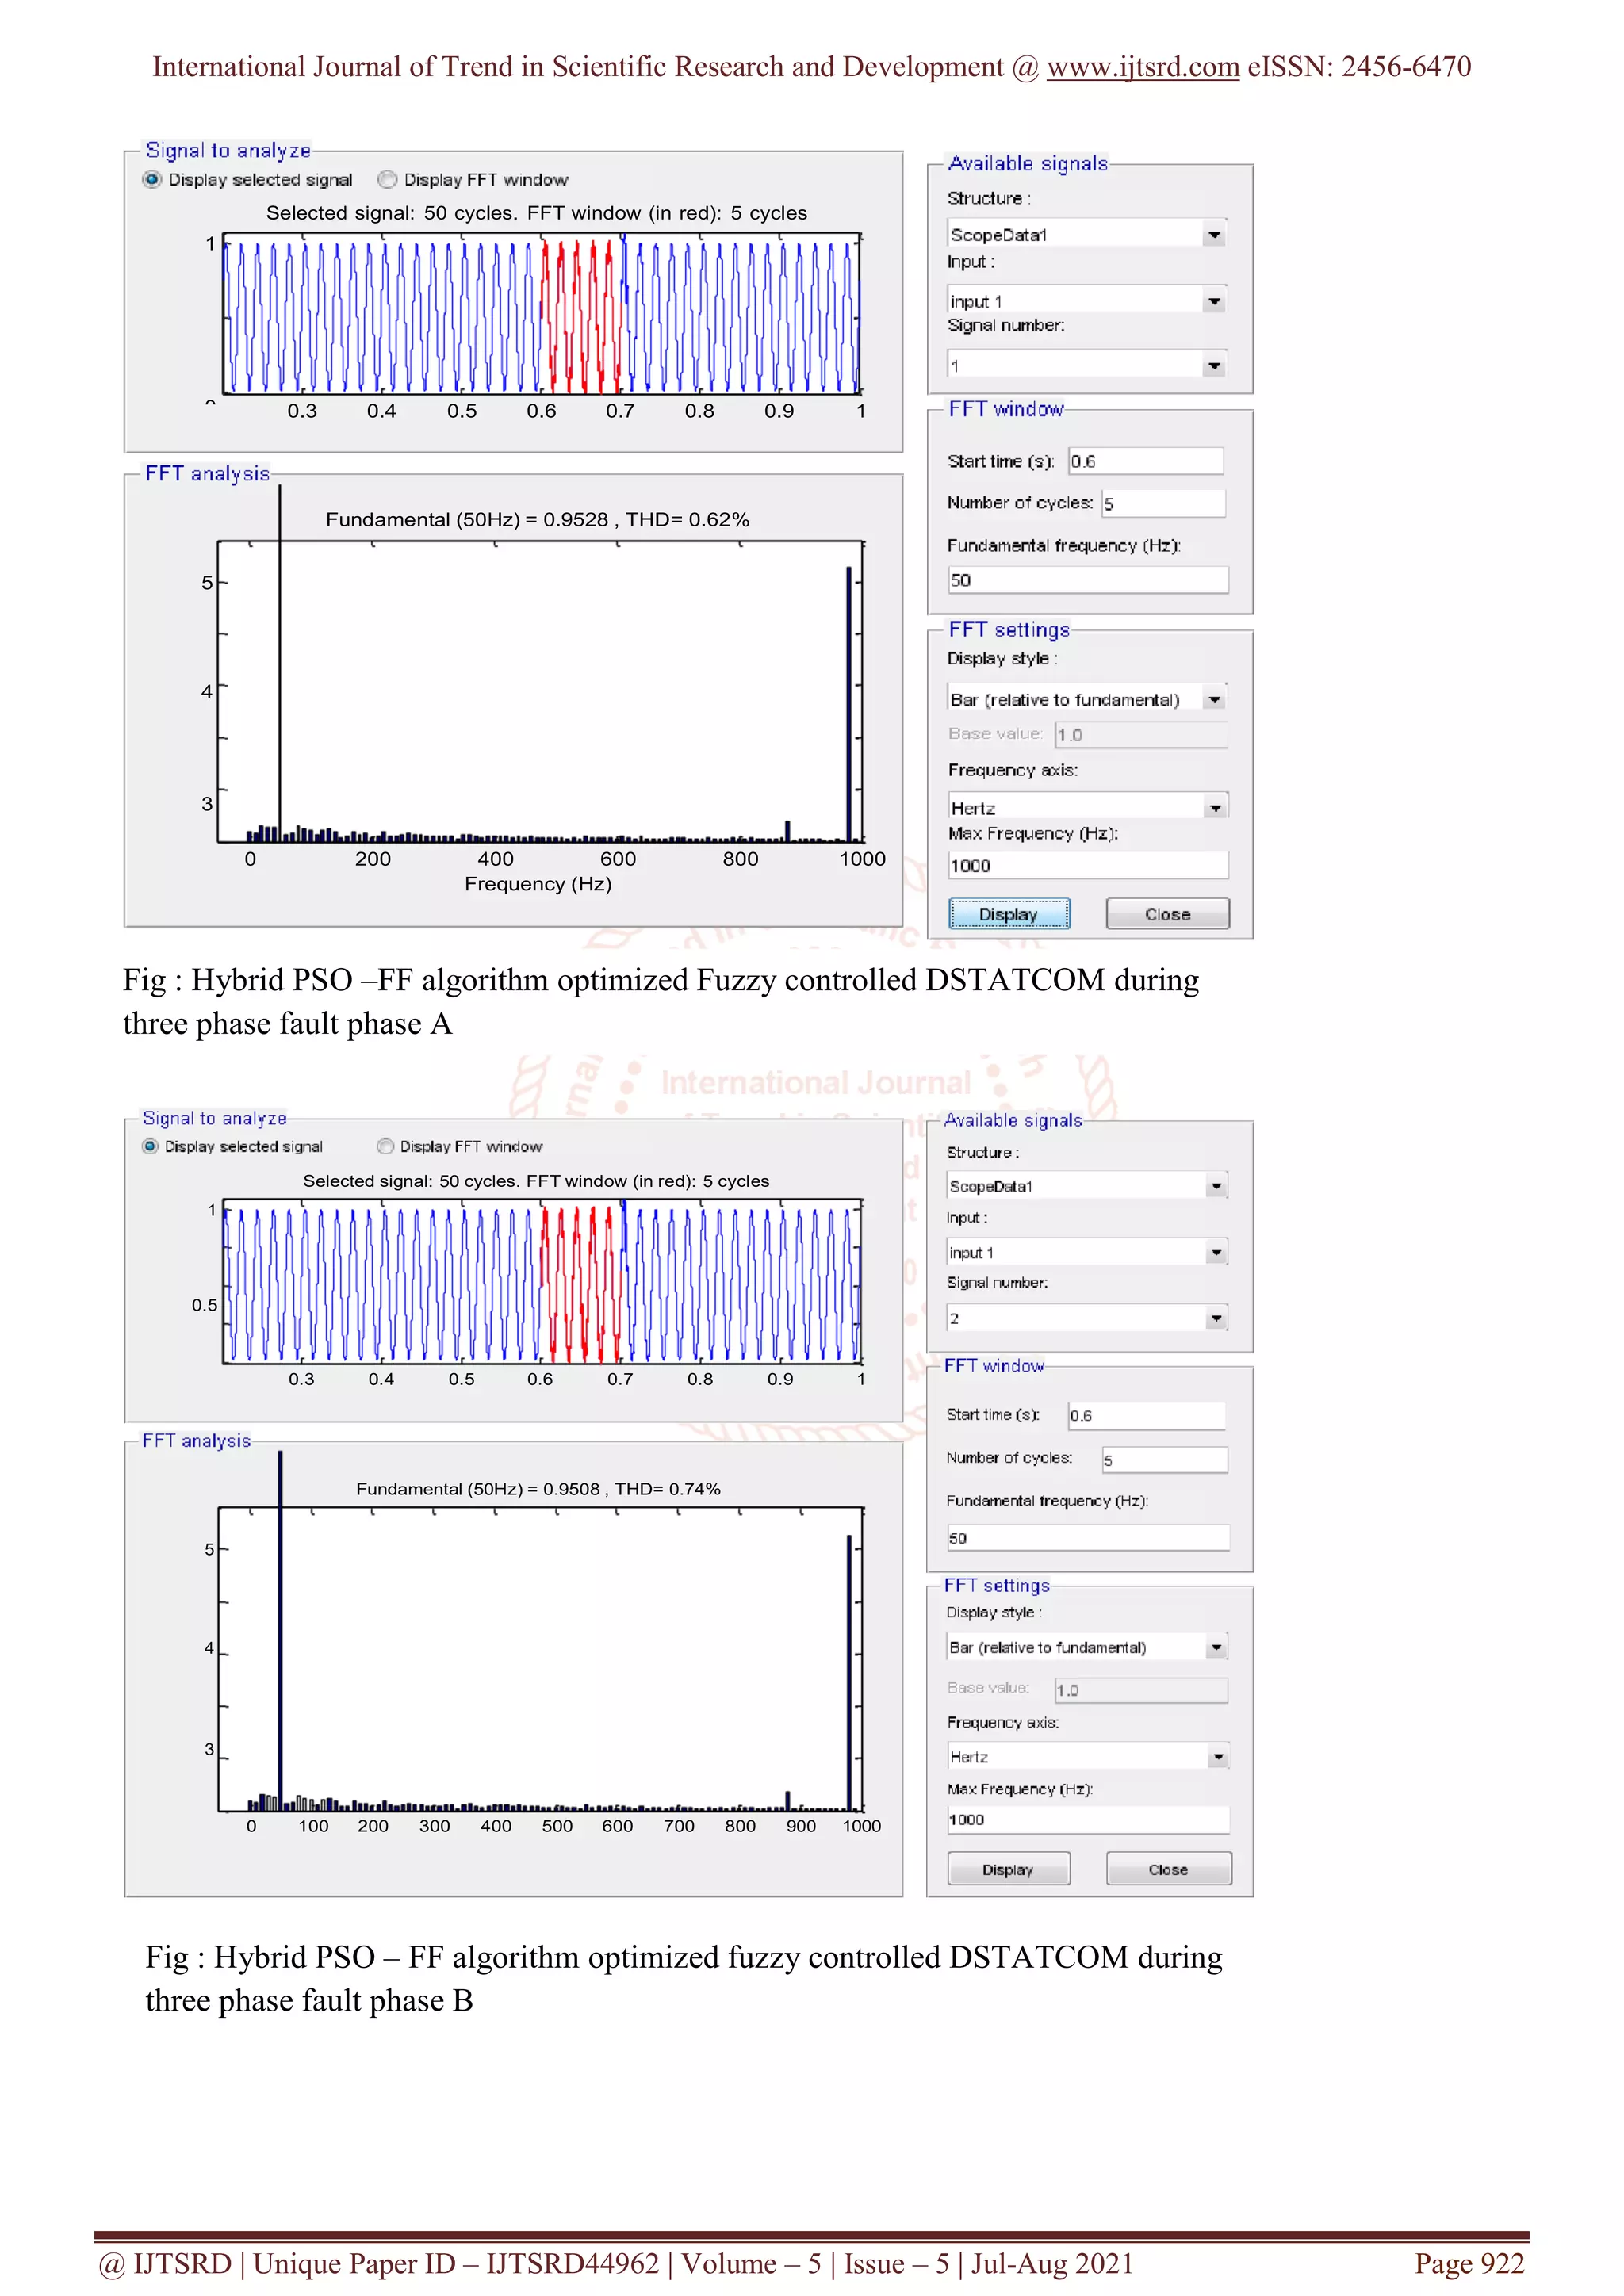Click the Base value field in top figure
The image size is (1624, 2296).
tap(1141, 734)
